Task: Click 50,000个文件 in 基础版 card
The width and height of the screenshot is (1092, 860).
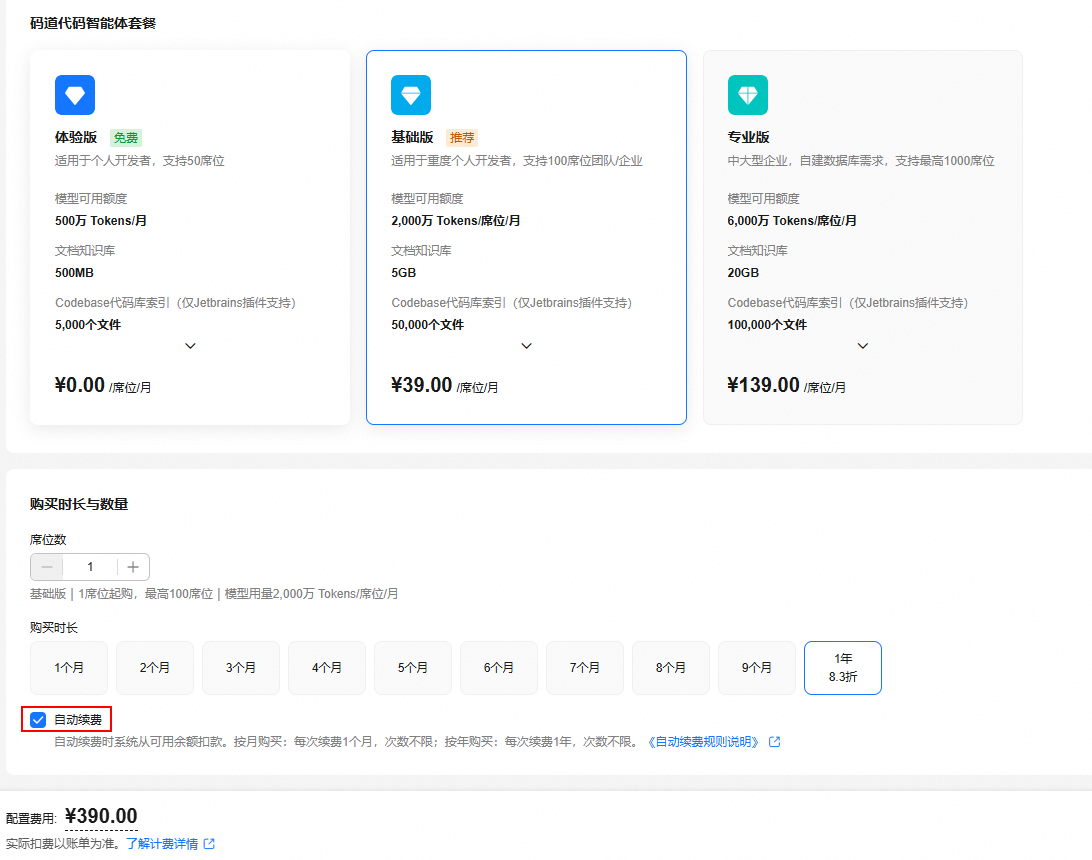Action: (x=428, y=325)
